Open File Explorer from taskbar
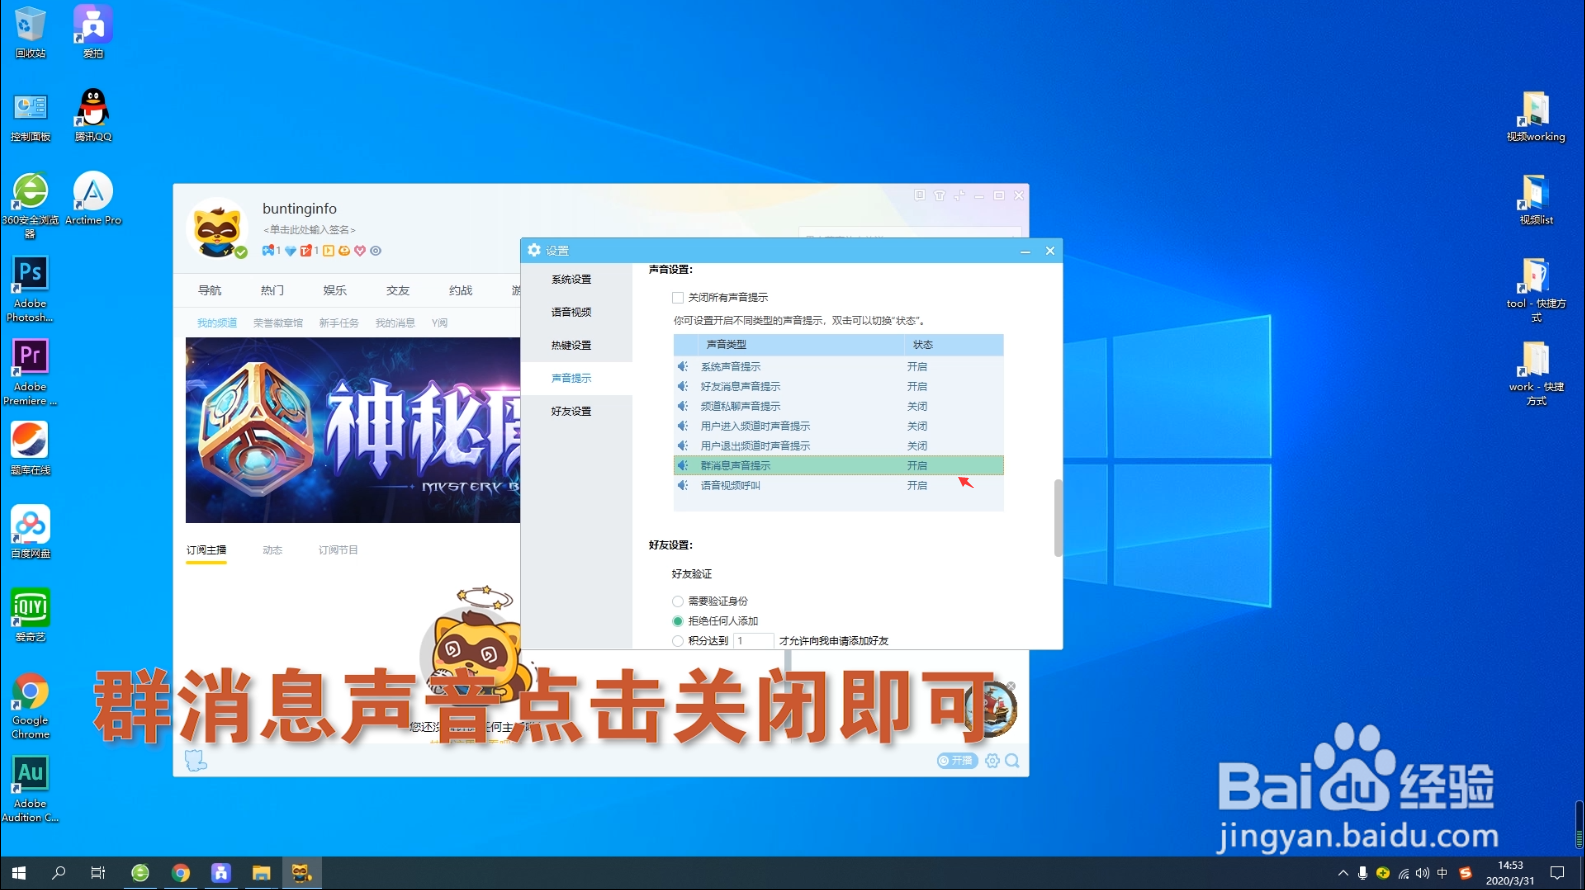 point(261,873)
